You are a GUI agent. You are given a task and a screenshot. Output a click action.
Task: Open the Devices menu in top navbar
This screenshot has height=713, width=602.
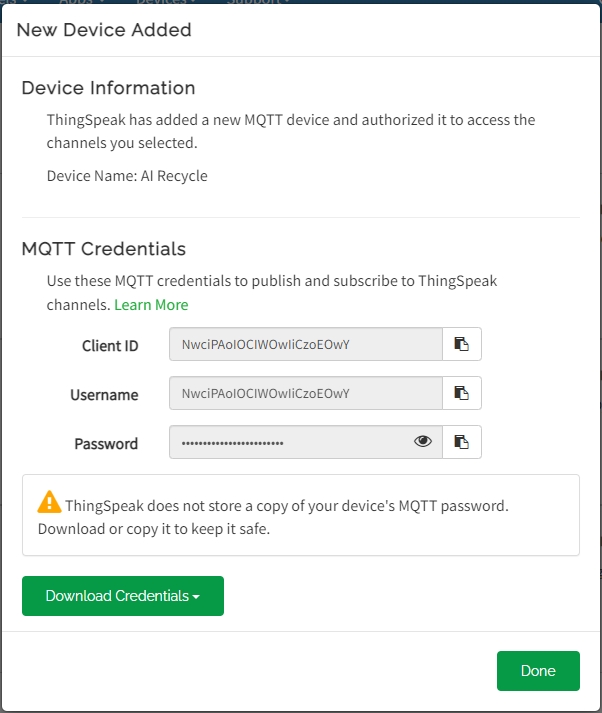tap(163, 3)
